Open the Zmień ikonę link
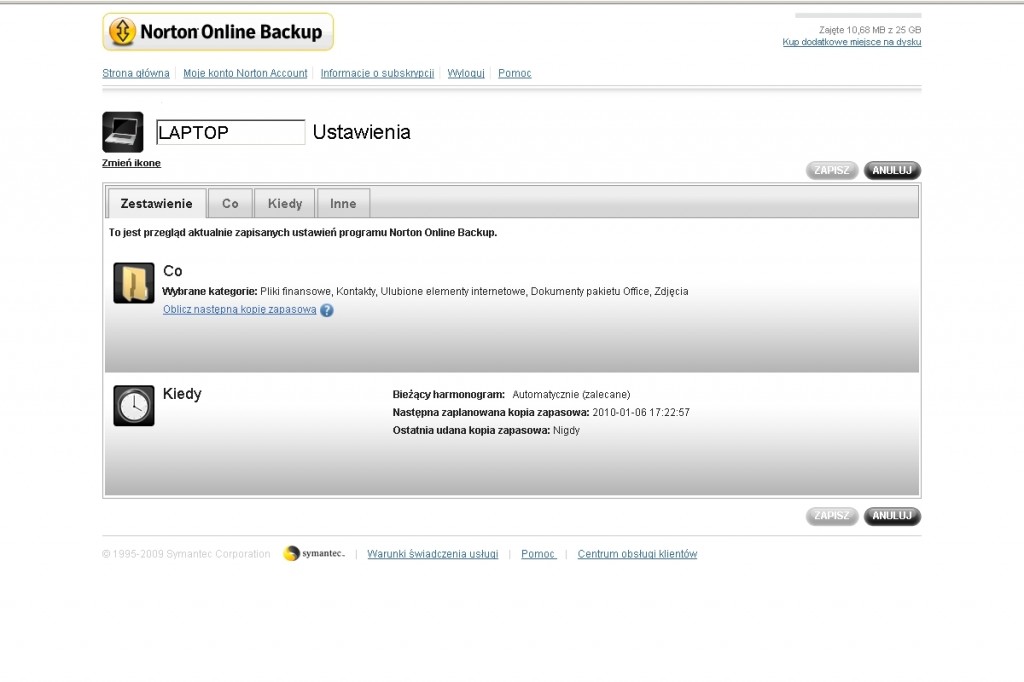Screen dimensions: 1024x682 [131, 163]
